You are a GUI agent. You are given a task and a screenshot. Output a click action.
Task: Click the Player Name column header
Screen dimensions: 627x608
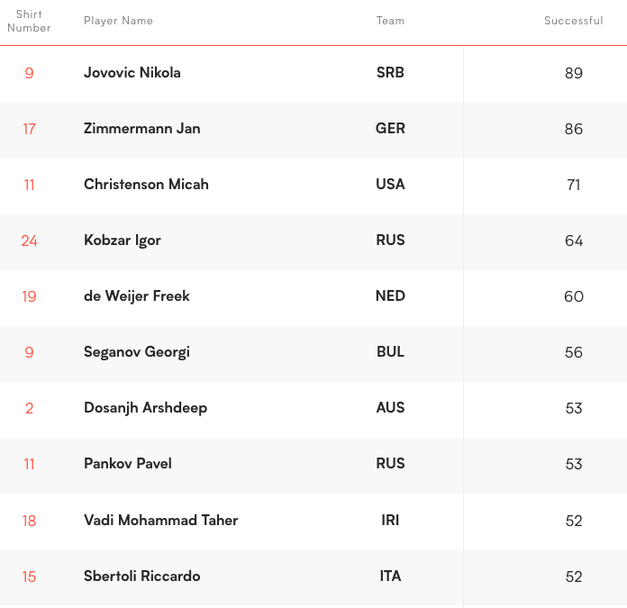[x=118, y=21]
